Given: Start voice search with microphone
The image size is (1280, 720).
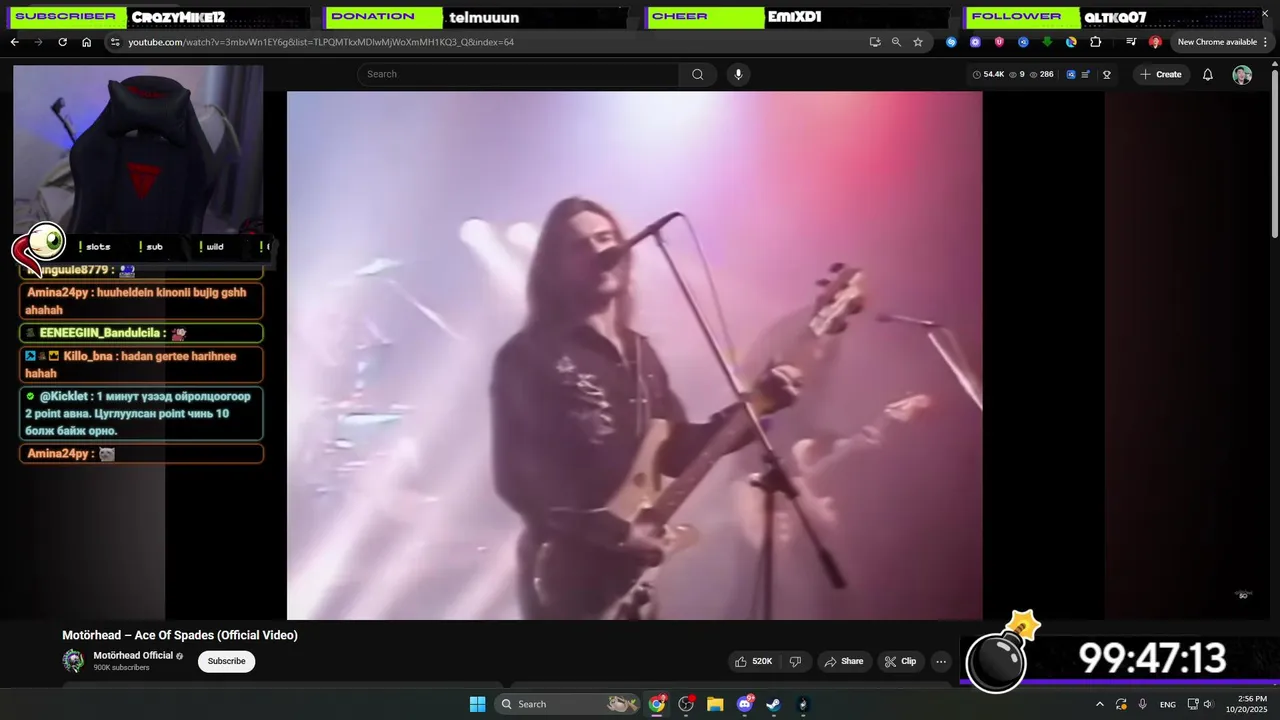Looking at the screenshot, I should point(738,74).
